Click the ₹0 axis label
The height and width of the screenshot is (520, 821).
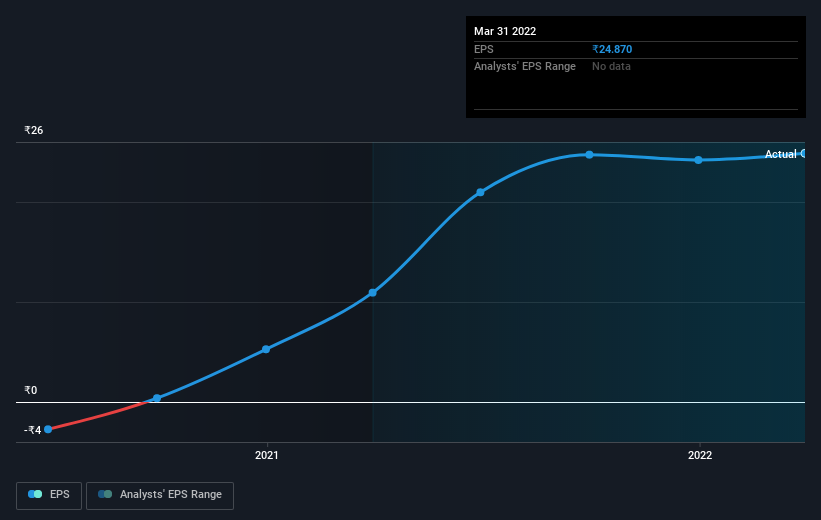tap(30, 390)
